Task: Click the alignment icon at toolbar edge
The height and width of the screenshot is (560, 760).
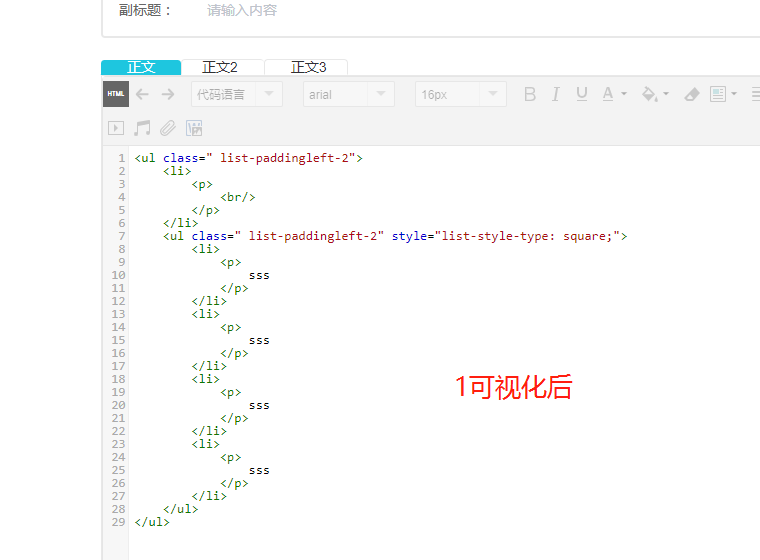Action: 755,94
